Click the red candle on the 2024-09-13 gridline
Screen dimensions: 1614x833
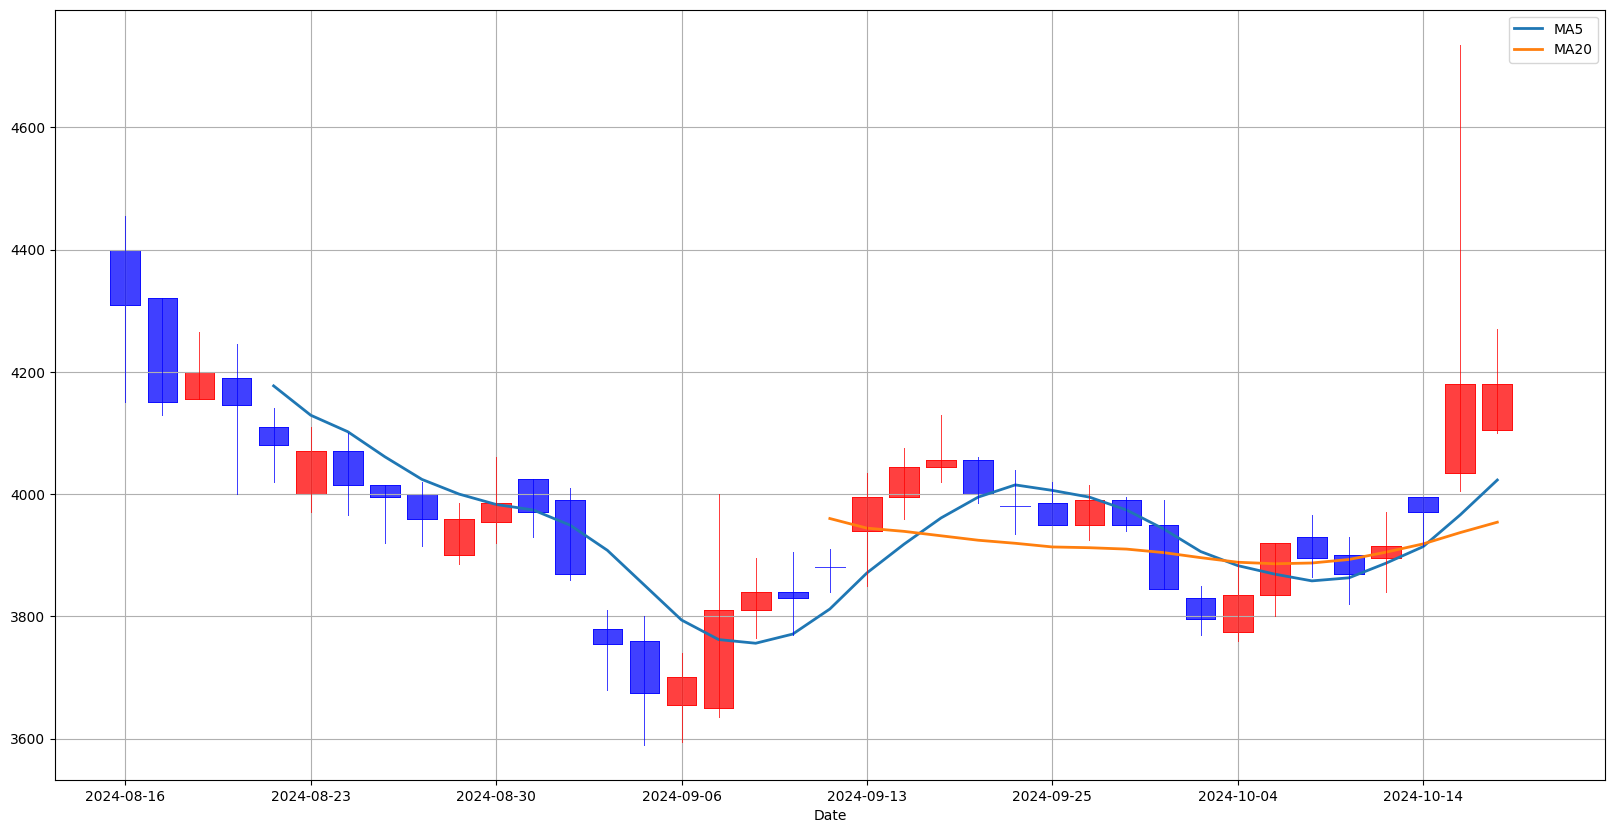[867, 514]
